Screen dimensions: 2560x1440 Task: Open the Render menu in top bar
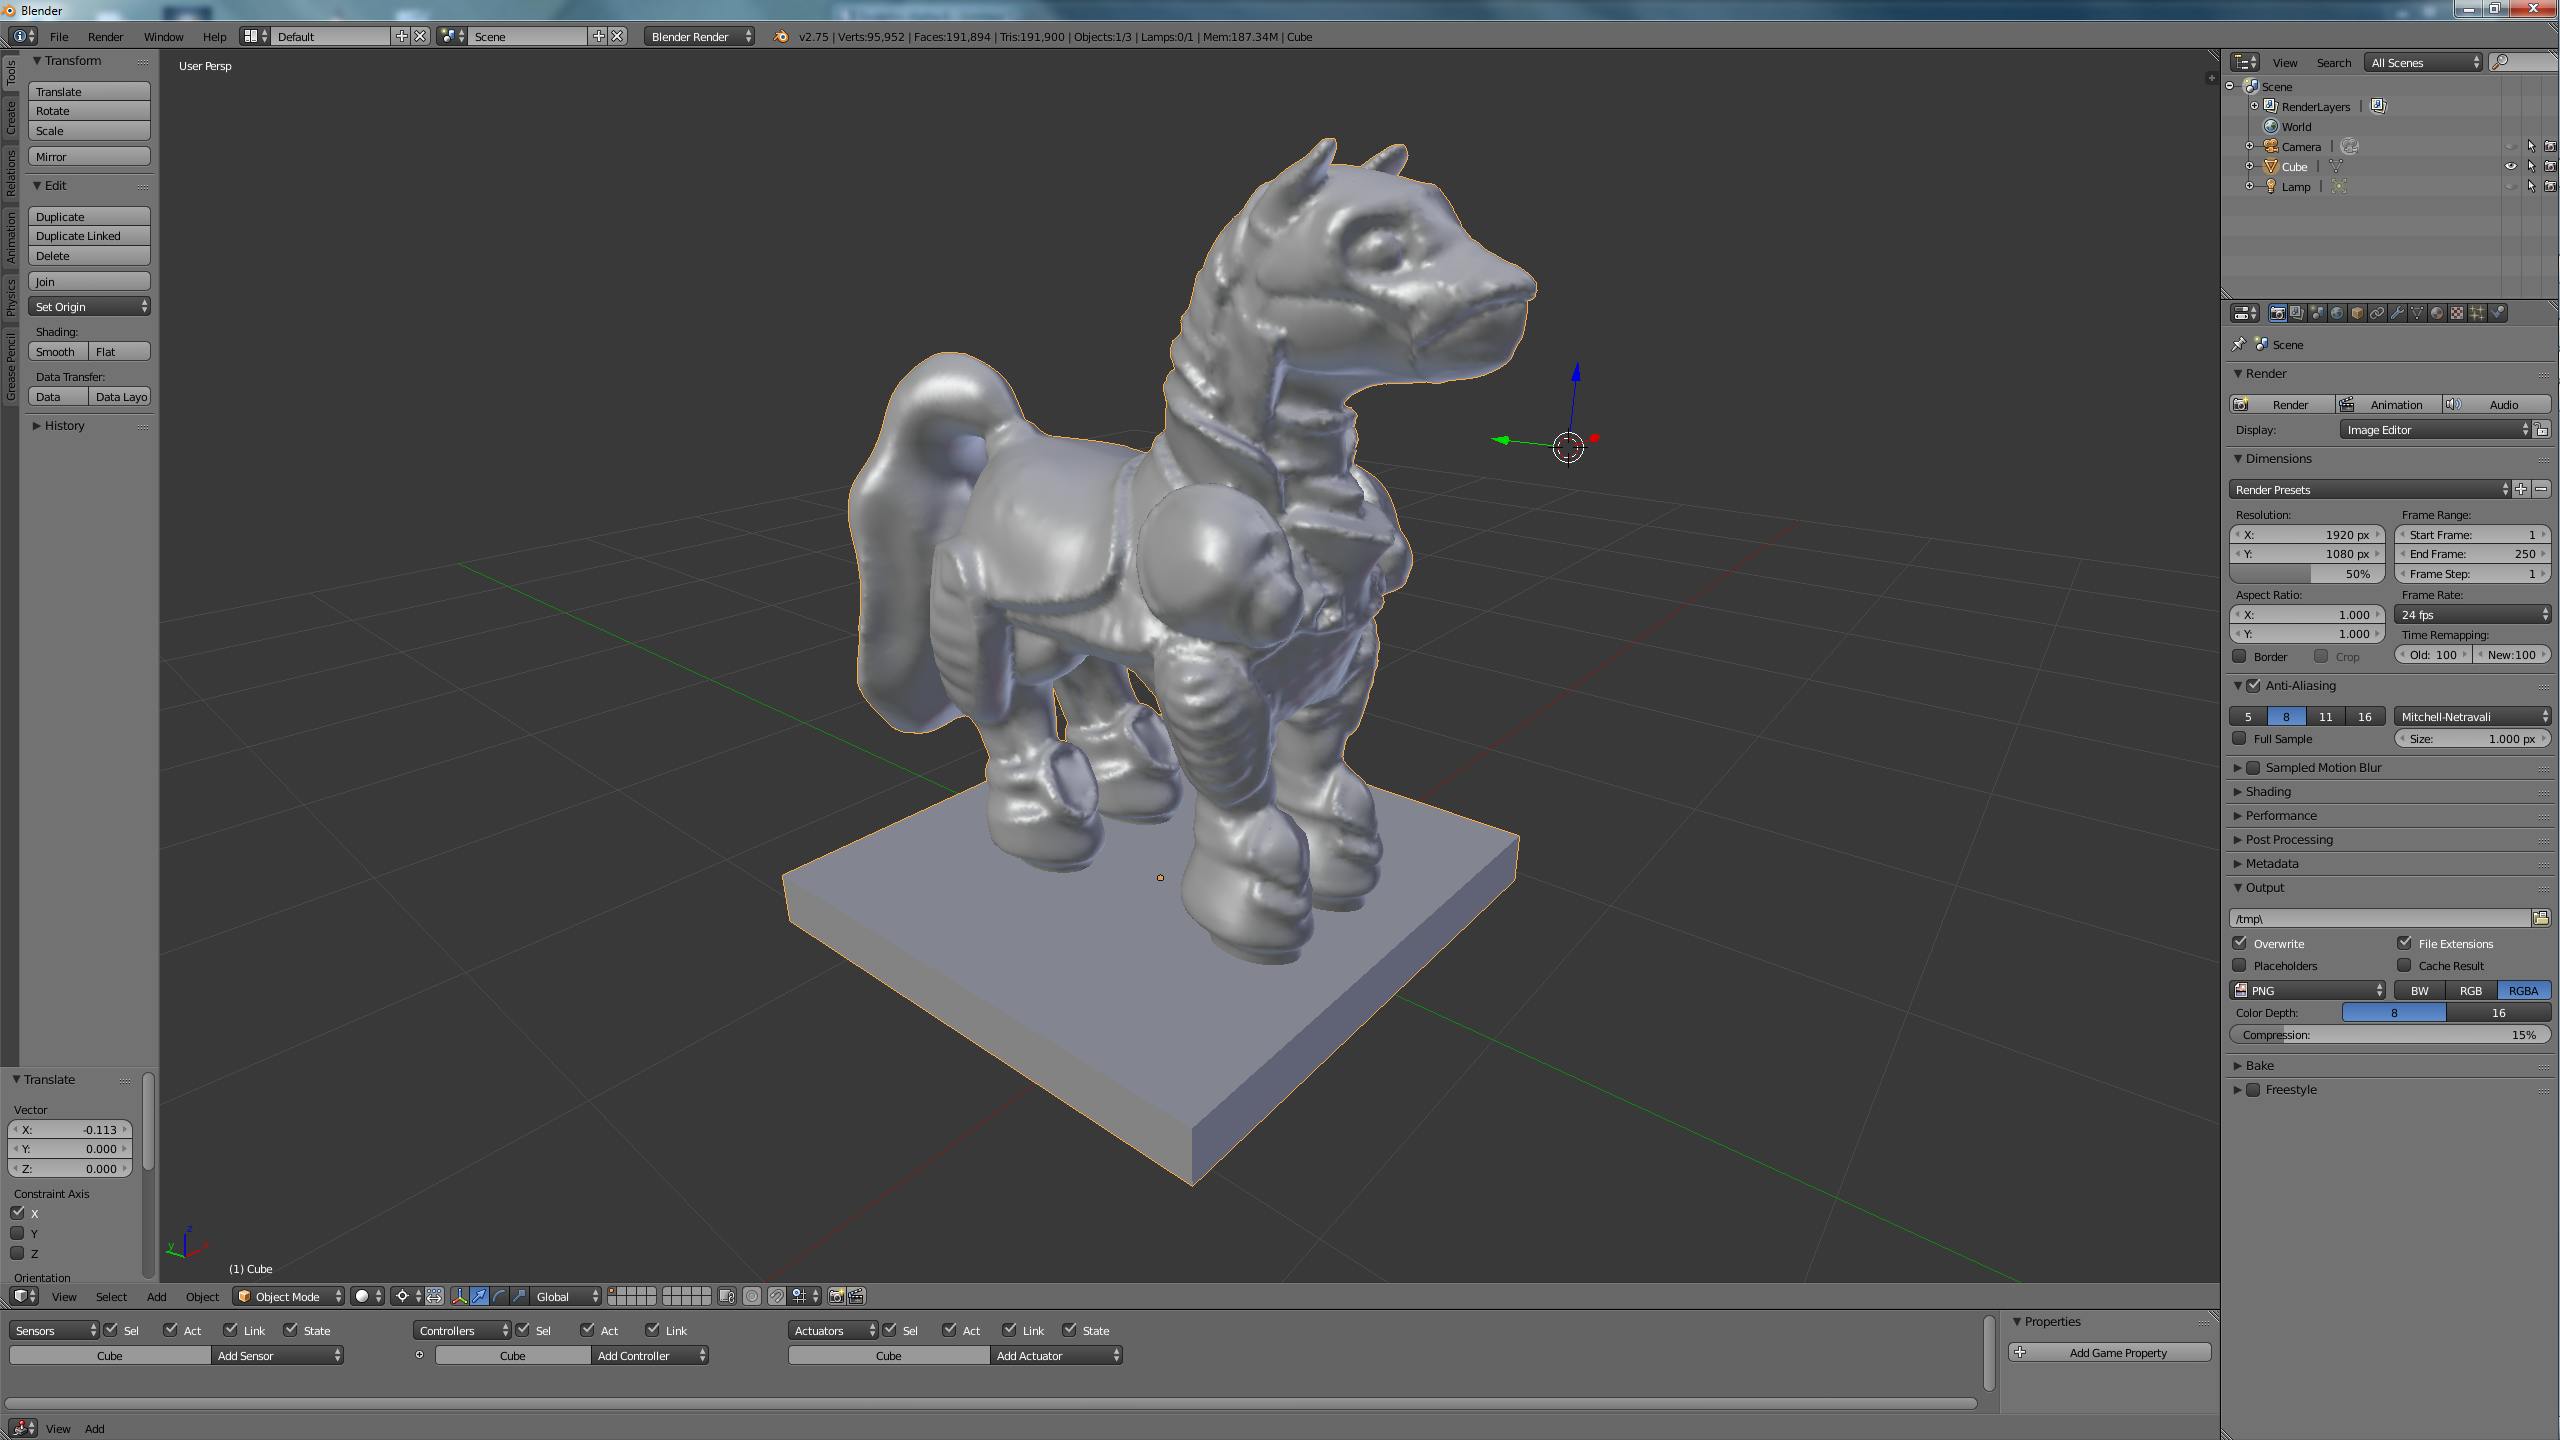(105, 36)
